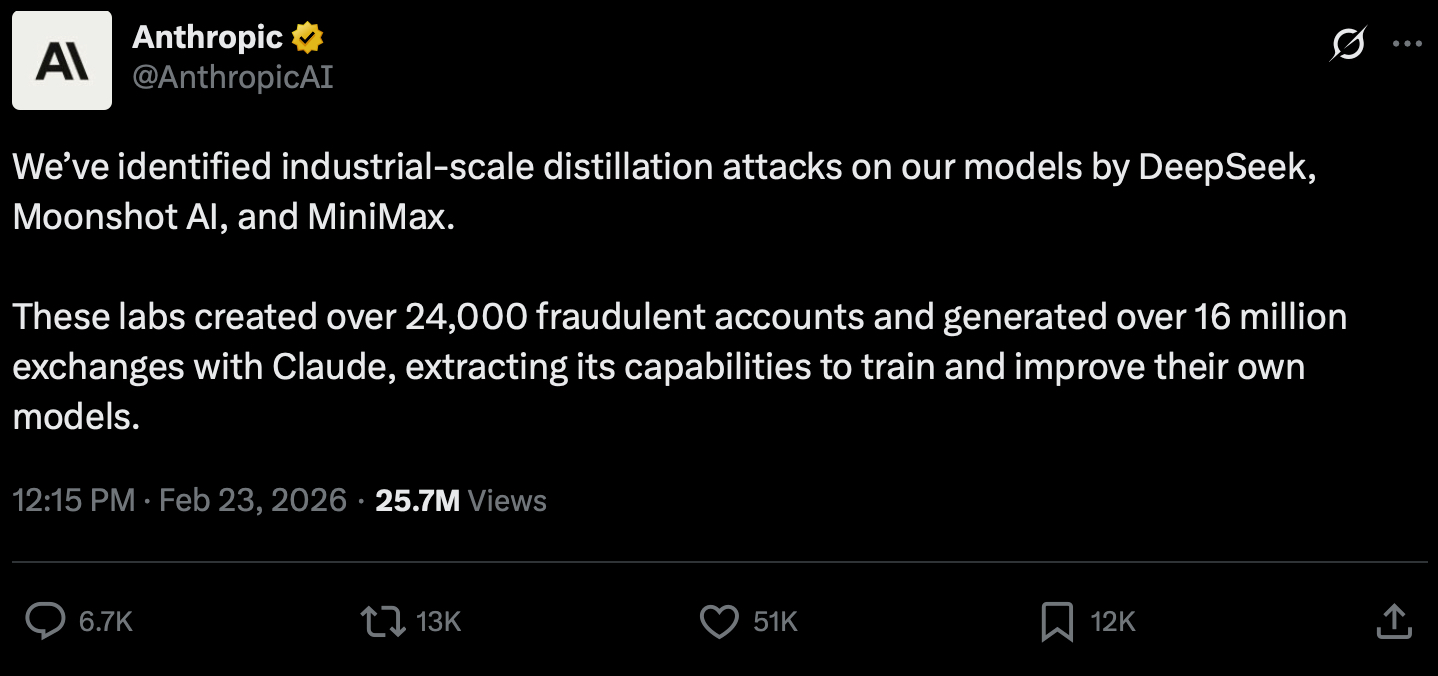Click the gold verified badge

(307, 39)
